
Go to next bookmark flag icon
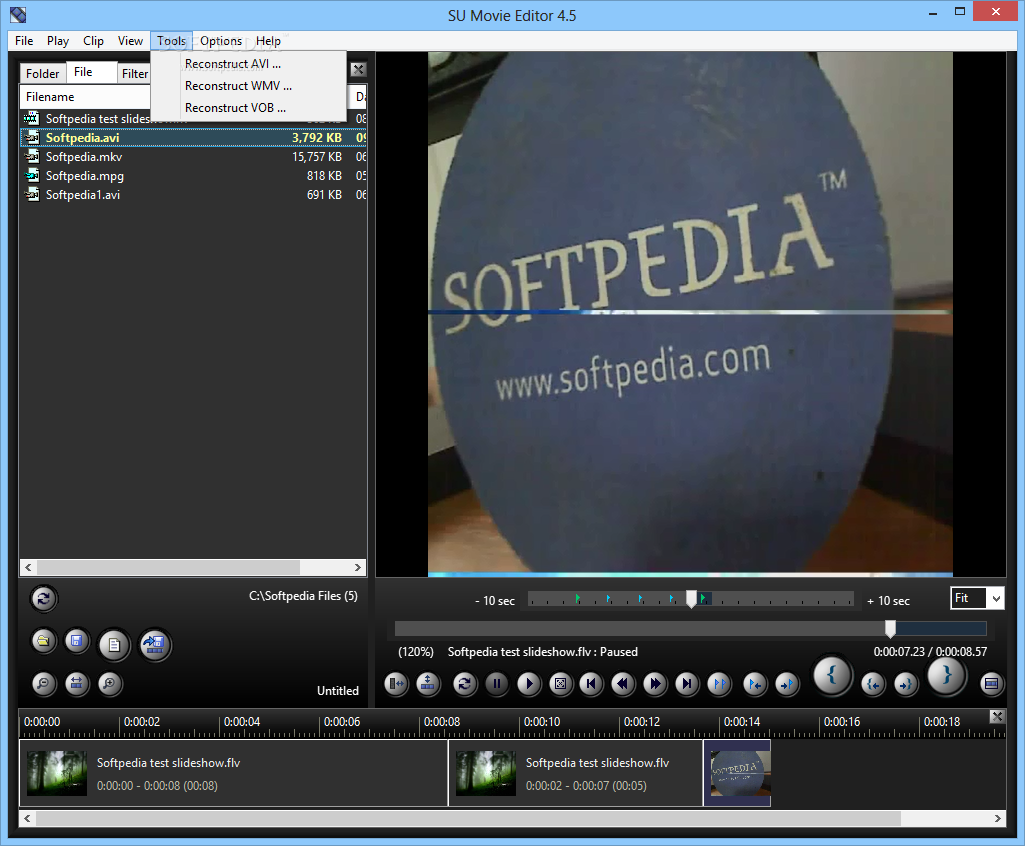[787, 684]
